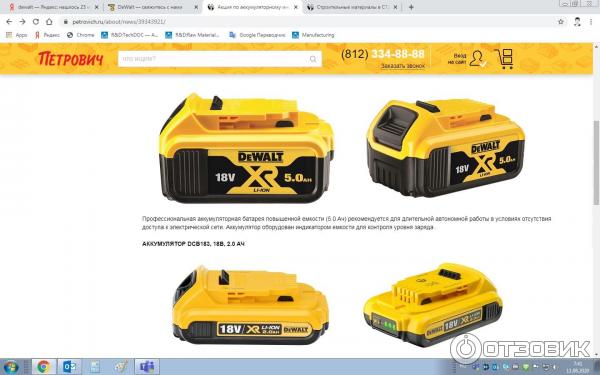Open the Chrome three-dot menu
Viewport: 600px width, 375px height.
[591, 22]
